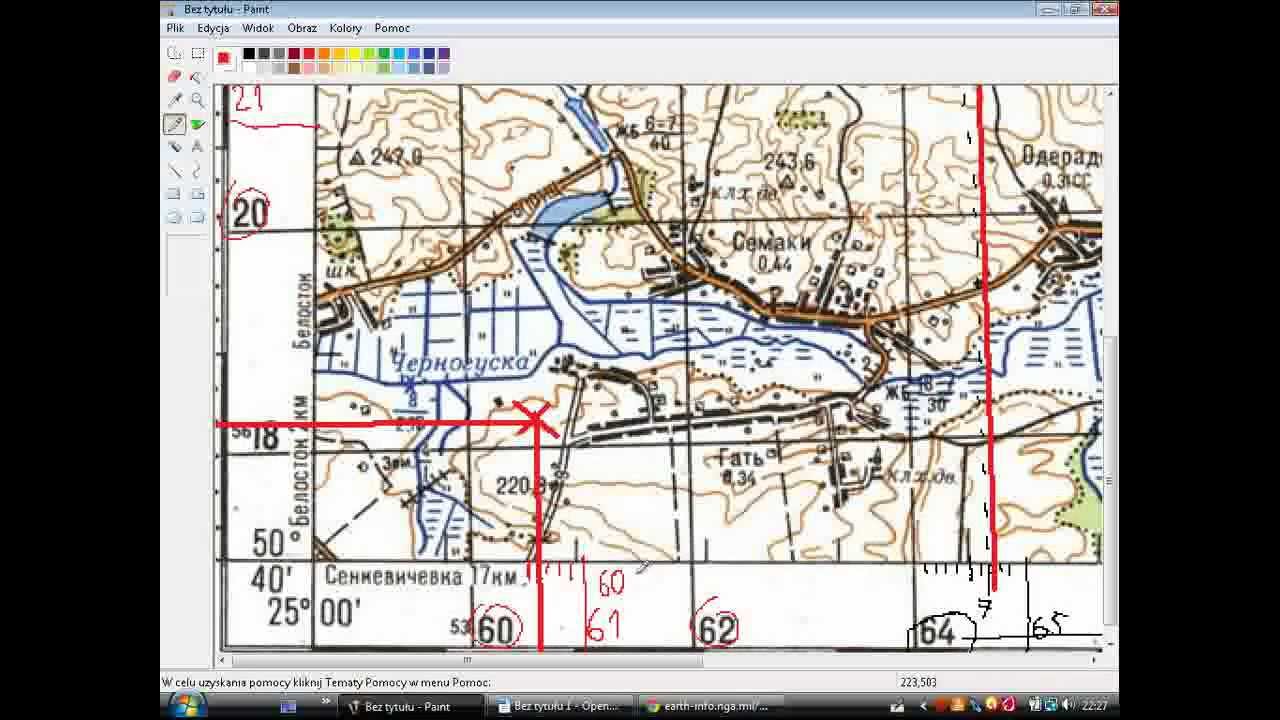The width and height of the screenshot is (1280, 720).
Task: Choose the Brush tool
Action: tap(198, 124)
